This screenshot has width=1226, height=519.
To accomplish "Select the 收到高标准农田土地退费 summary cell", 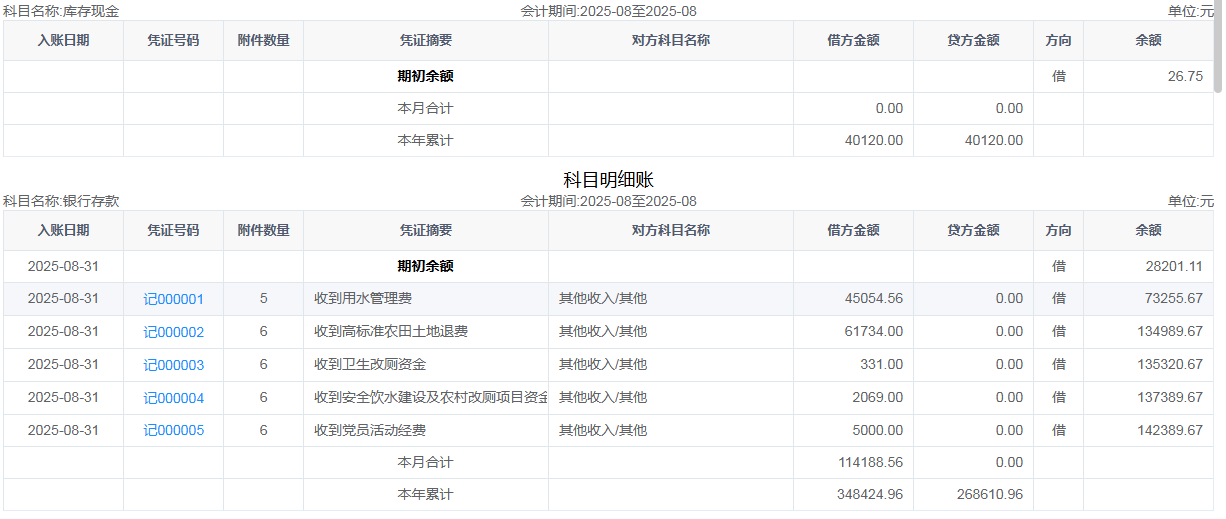I will 391,332.
